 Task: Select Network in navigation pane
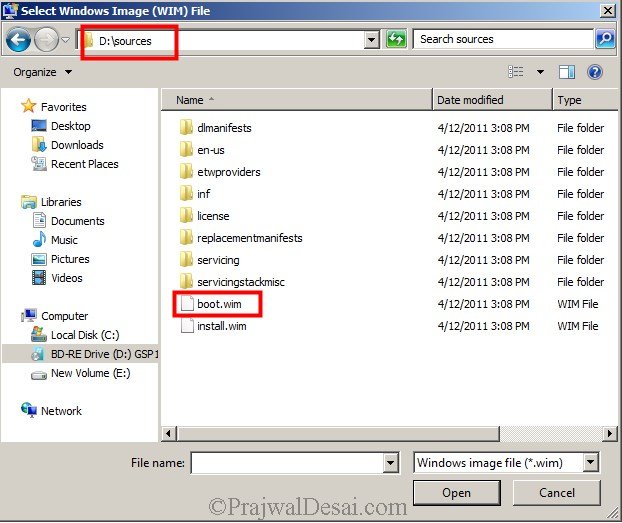[x=61, y=411]
